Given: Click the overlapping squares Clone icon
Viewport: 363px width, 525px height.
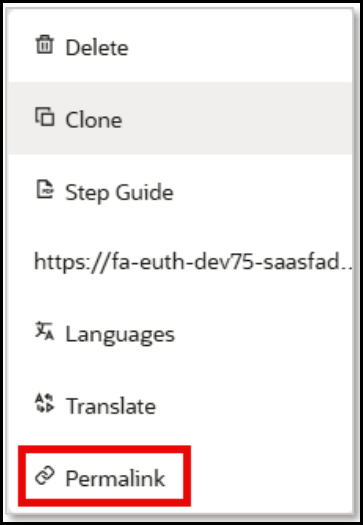Looking at the screenshot, I should pyautogui.click(x=45, y=118).
